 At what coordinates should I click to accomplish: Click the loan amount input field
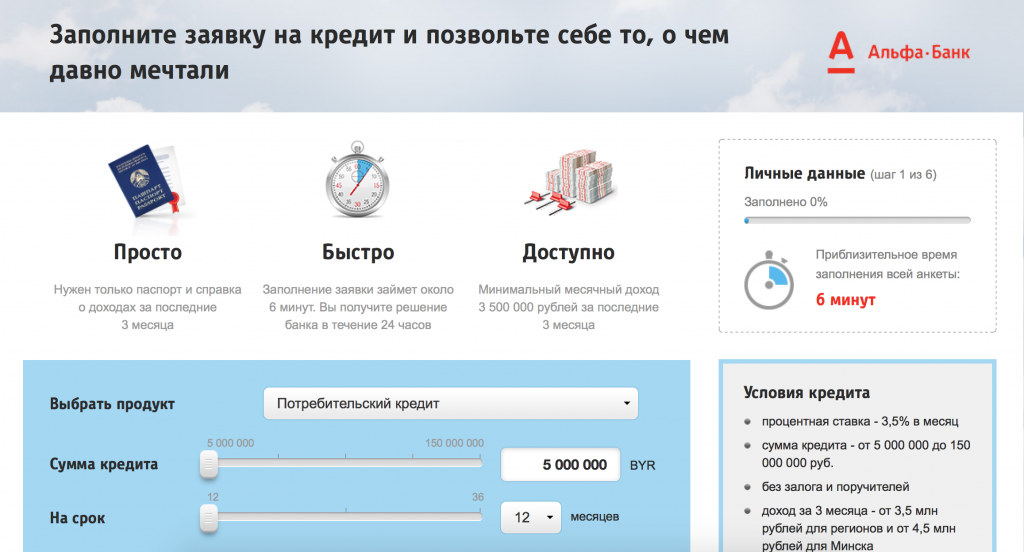point(559,465)
